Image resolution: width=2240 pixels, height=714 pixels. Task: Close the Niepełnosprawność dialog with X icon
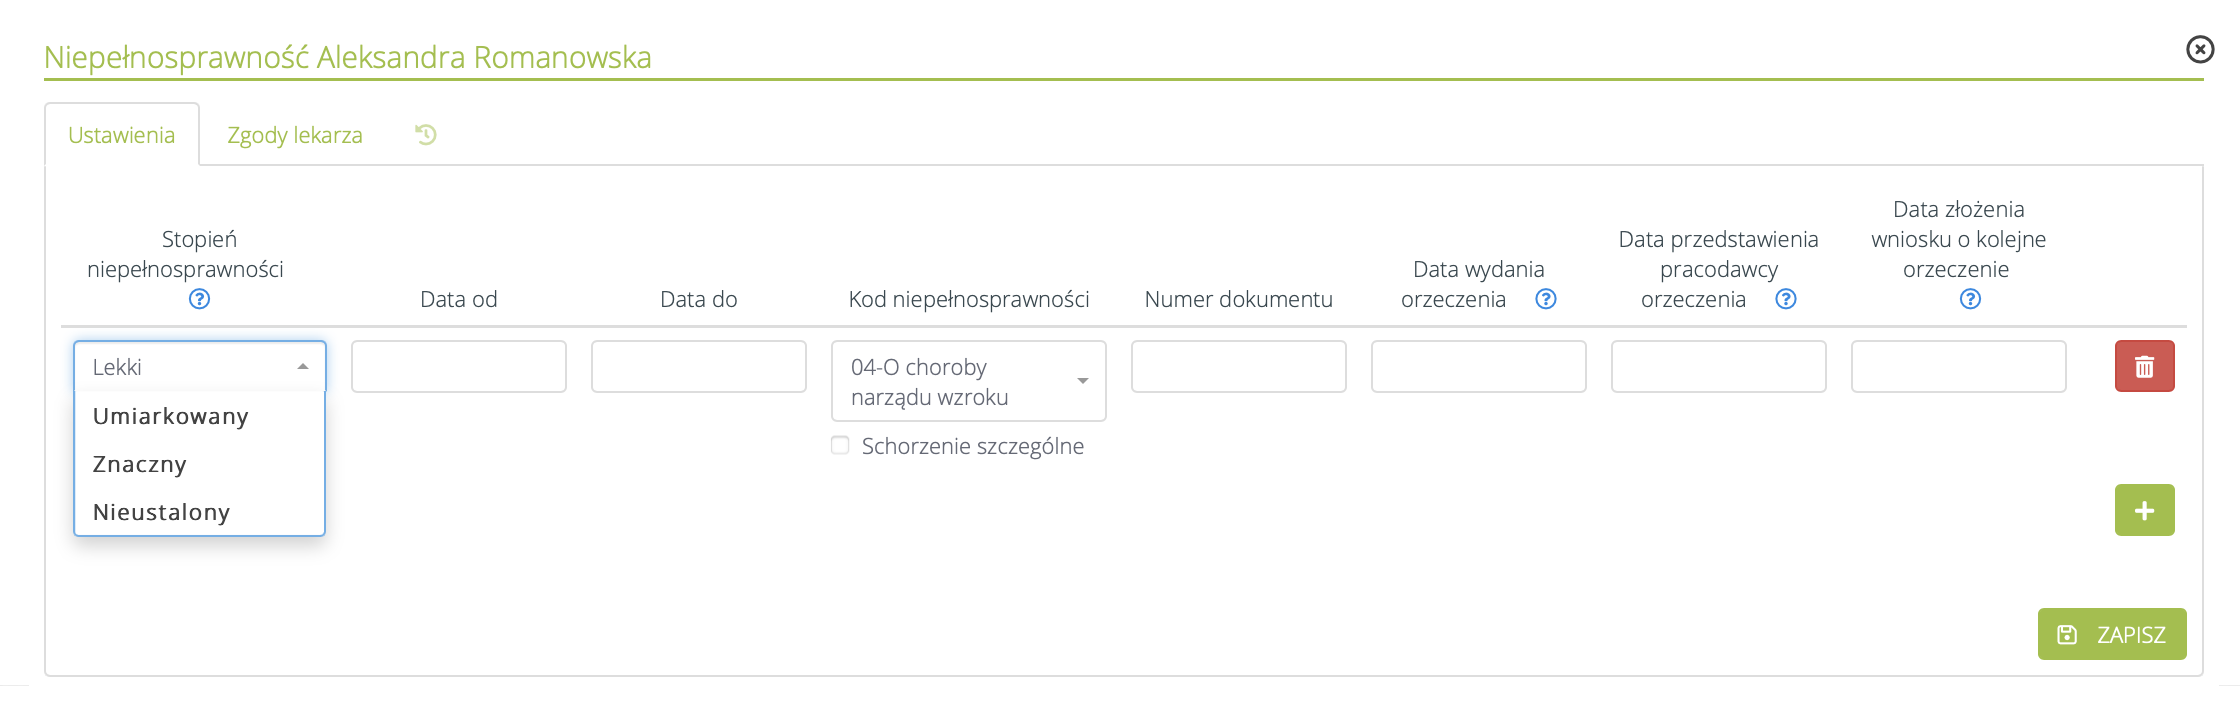tap(2199, 49)
